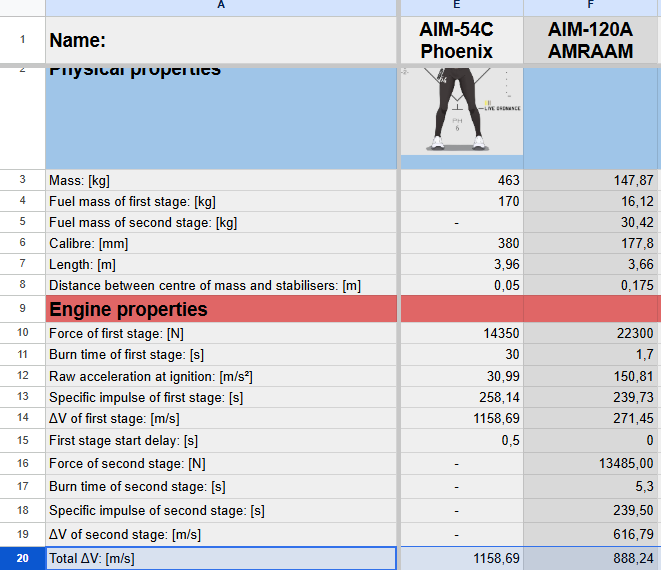Click the 'Name:' cell in row 1
This screenshot has width=661, height=570.
pos(221,40)
